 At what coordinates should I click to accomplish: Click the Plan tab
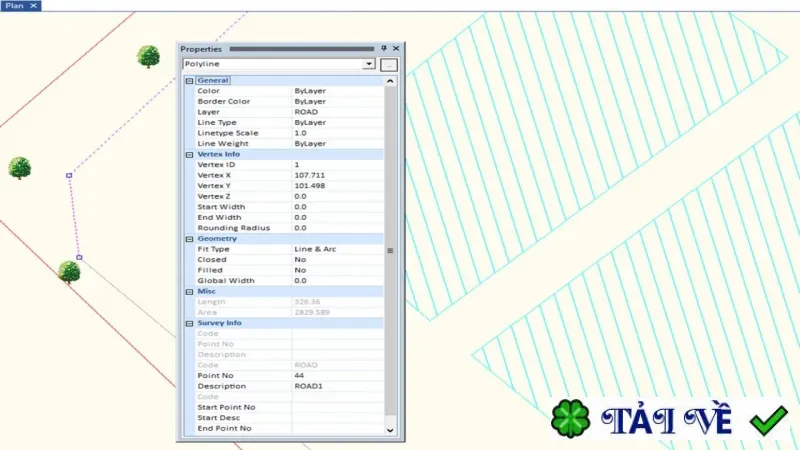click(x=14, y=6)
